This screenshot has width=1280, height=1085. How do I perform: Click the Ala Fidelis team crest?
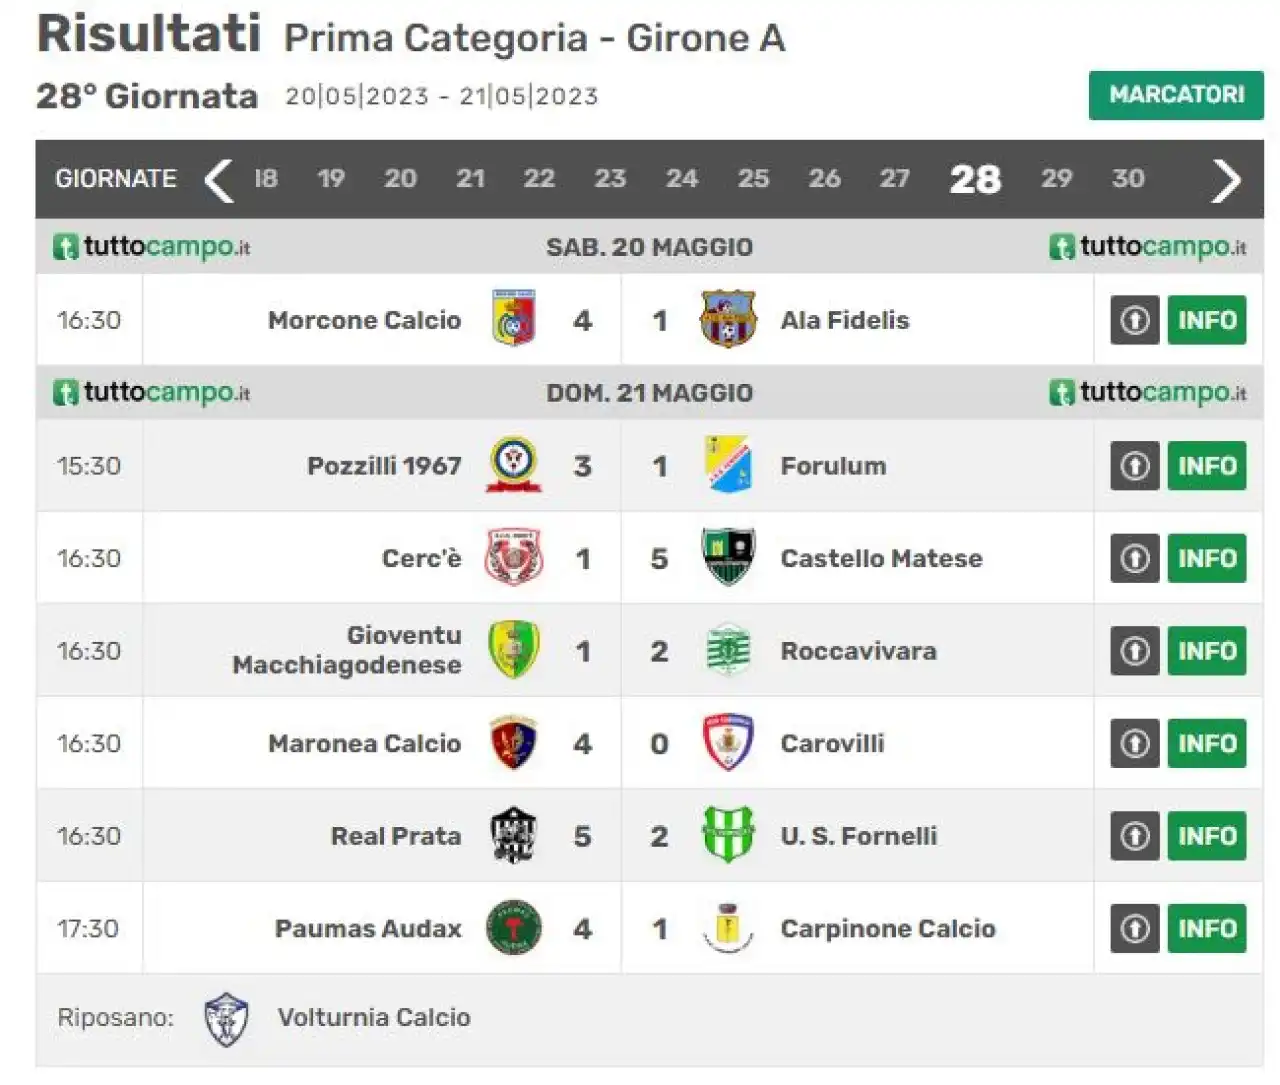pos(728,319)
